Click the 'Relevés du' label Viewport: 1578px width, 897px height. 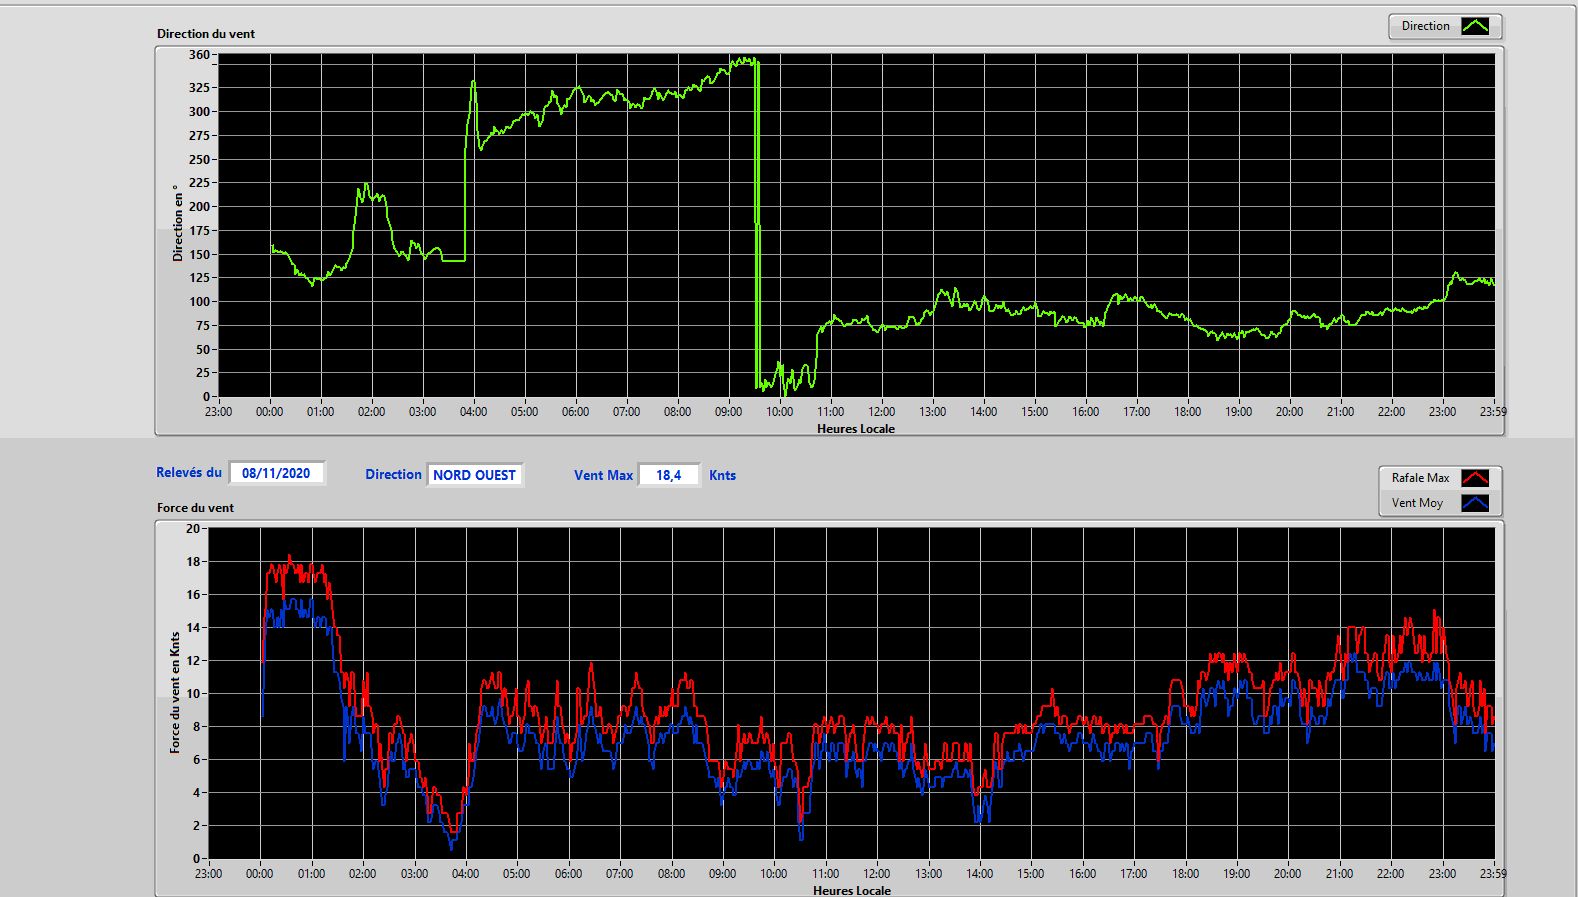coord(189,473)
